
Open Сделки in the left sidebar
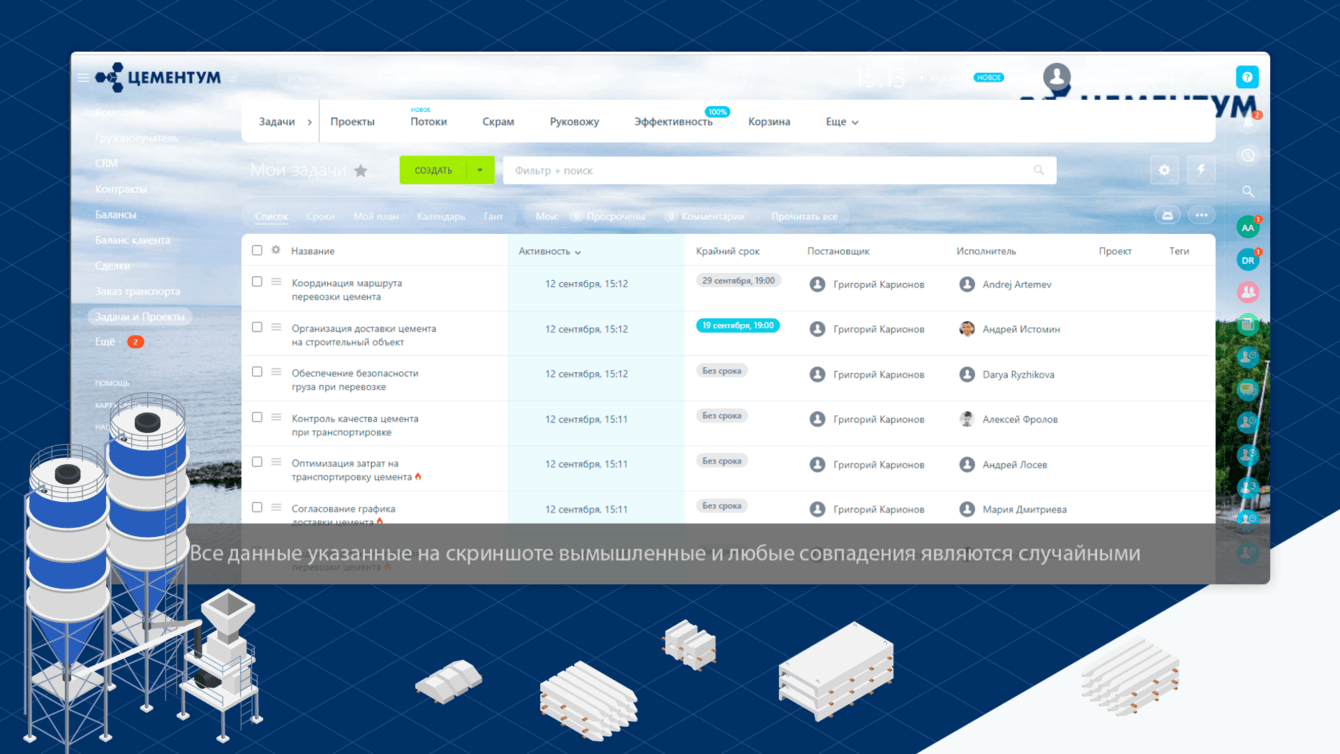(x=113, y=265)
